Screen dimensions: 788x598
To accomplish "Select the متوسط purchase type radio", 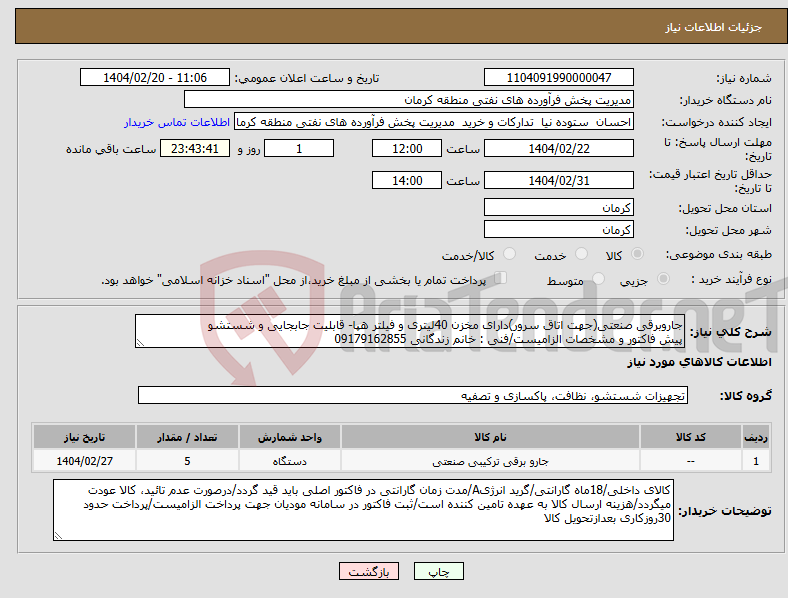I will (598, 279).
